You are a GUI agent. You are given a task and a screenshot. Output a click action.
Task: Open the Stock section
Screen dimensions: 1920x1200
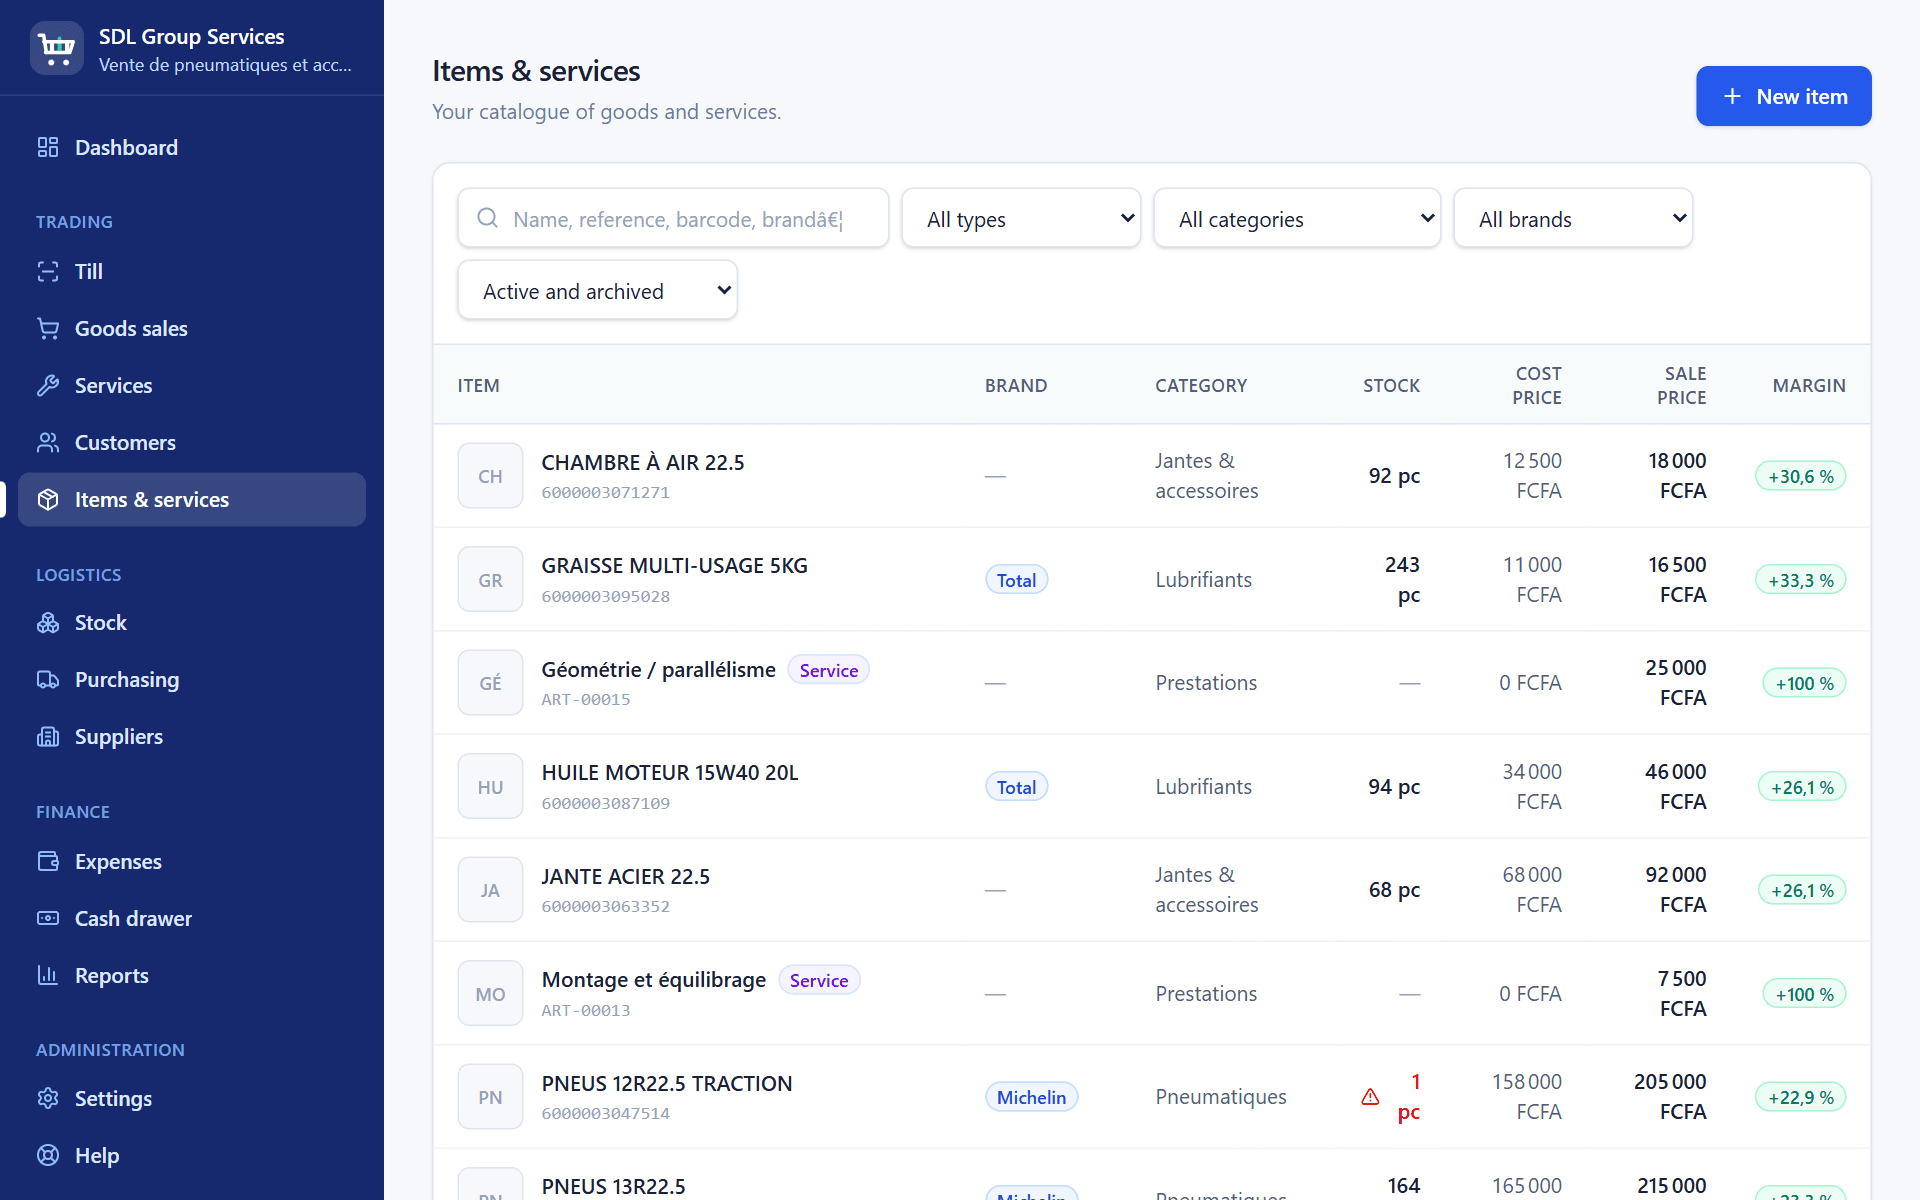[x=192, y=622]
